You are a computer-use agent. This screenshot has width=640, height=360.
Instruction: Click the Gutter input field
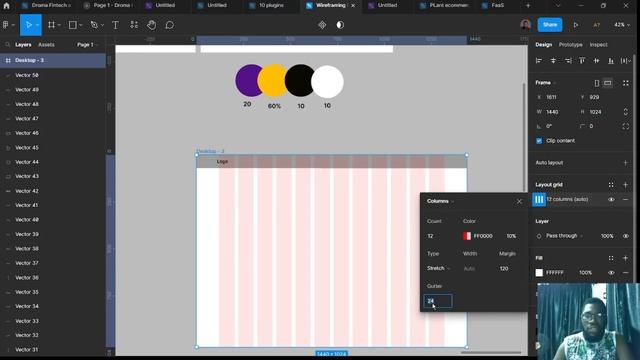click(438, 301)
